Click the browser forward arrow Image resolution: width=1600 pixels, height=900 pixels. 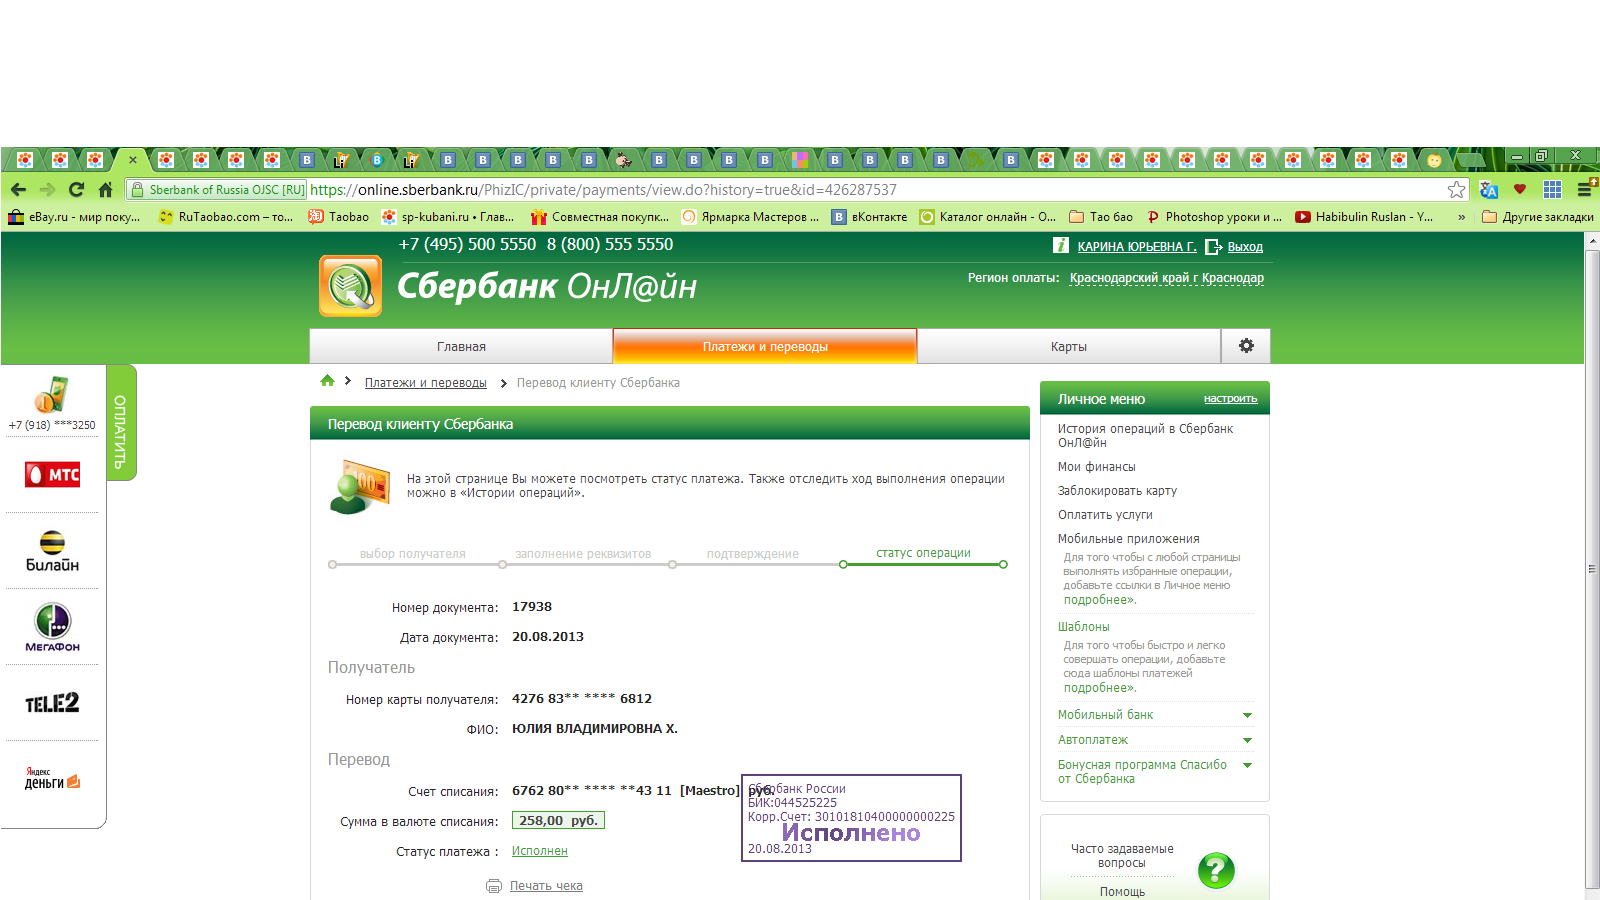47,189
